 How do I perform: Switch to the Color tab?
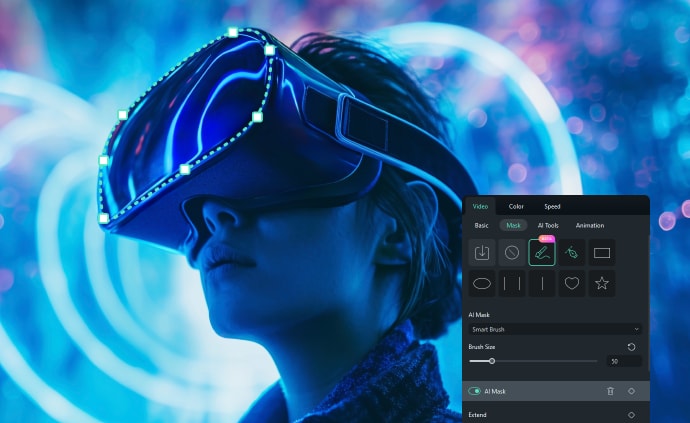(516, 206)
